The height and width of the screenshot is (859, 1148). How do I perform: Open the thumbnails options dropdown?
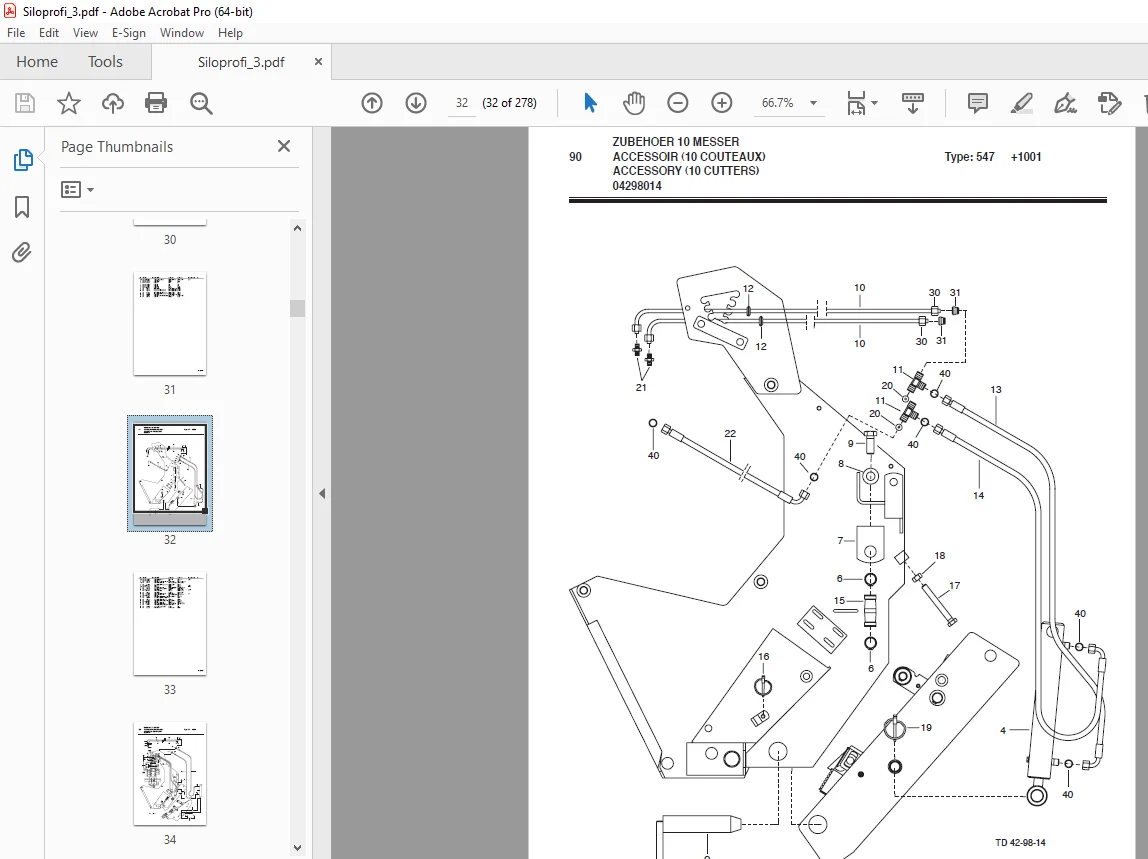78,190
